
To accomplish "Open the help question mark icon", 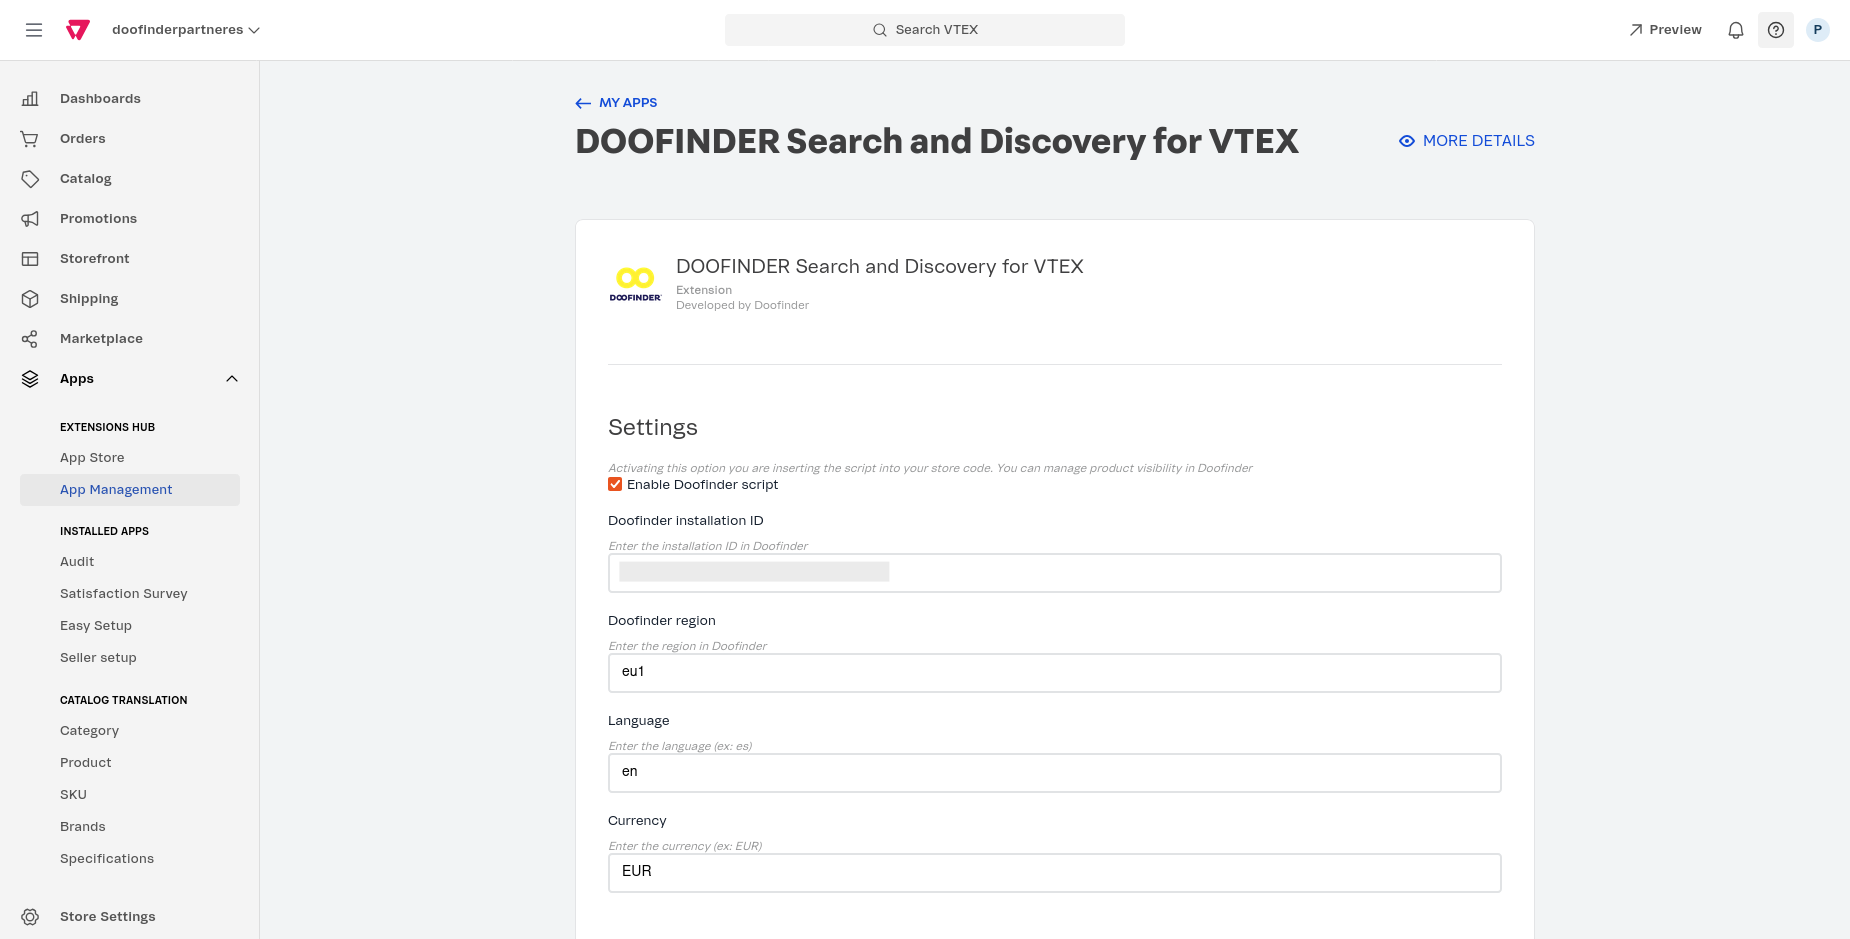I will [x=1776, y=30].
